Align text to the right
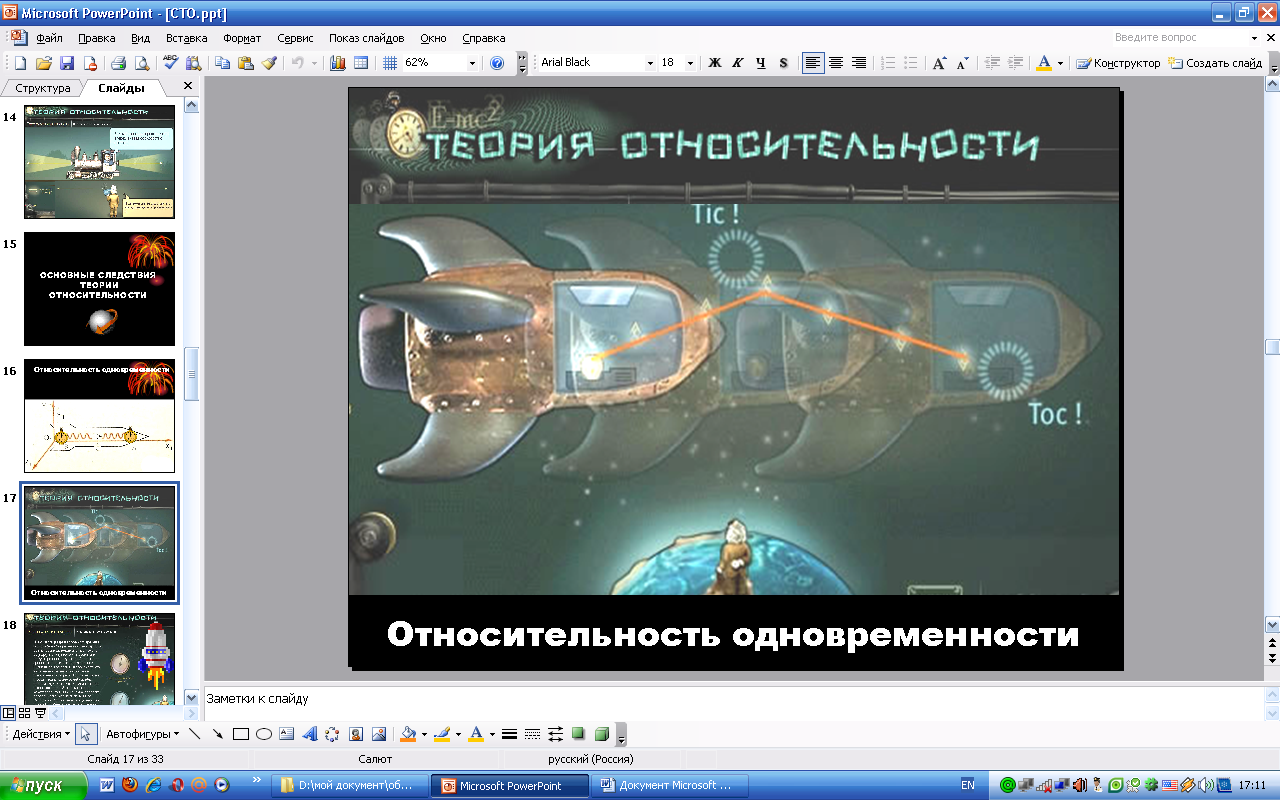Screen dimensions: 1280x800 (x=859, y=63)
